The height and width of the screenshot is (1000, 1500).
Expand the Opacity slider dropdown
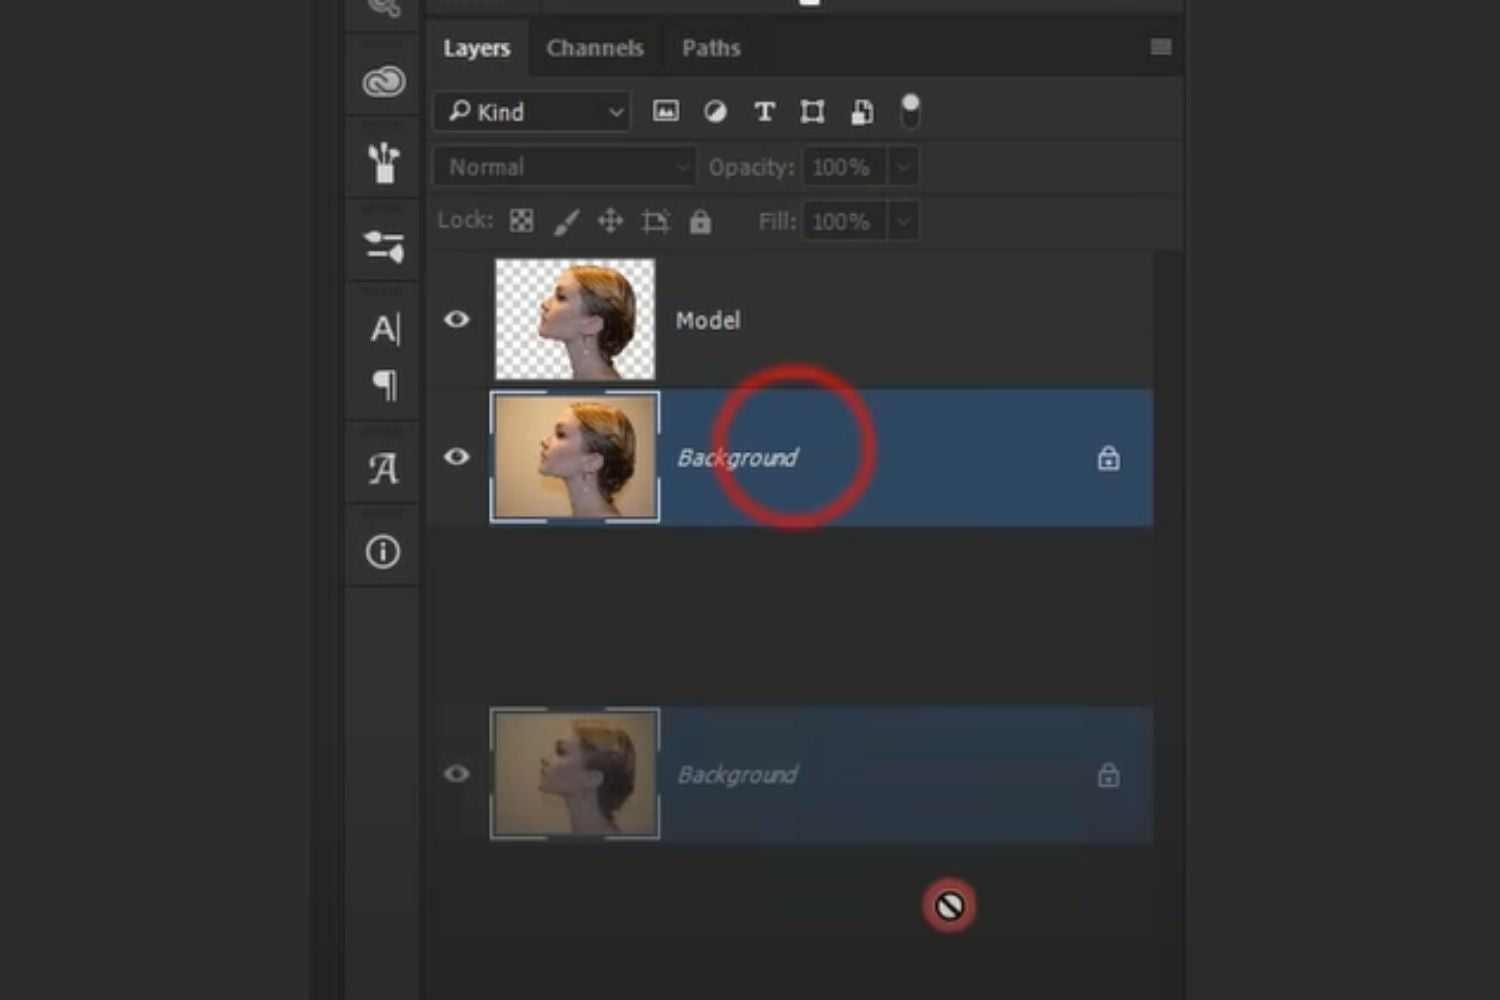[x=903, y=167]
